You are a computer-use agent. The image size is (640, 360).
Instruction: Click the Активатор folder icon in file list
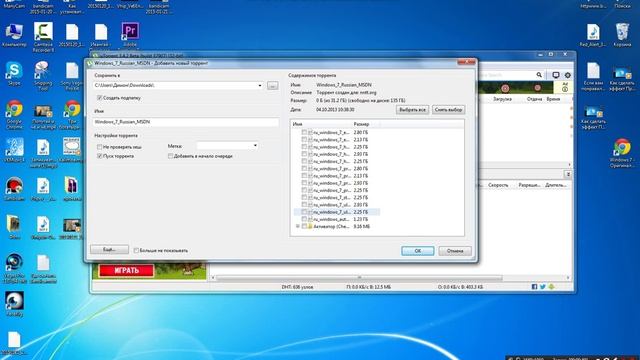coord(310,226)
